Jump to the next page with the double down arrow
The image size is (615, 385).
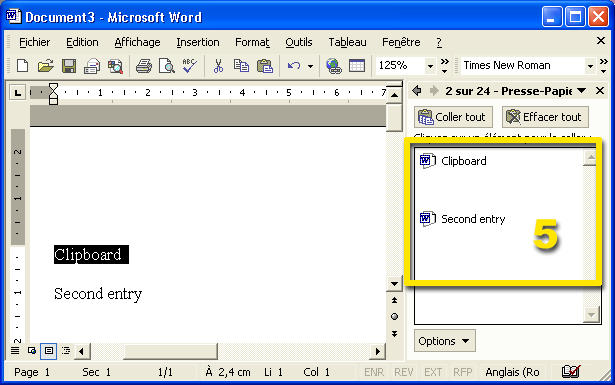(x=395, y=334)
